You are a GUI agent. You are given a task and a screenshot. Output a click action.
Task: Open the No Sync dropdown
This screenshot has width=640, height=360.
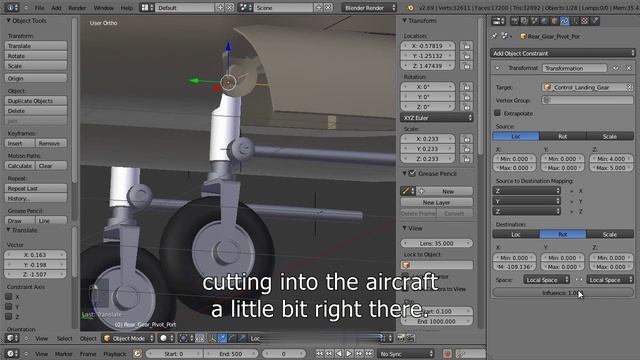pyautogui.click(x=406, y=353)
